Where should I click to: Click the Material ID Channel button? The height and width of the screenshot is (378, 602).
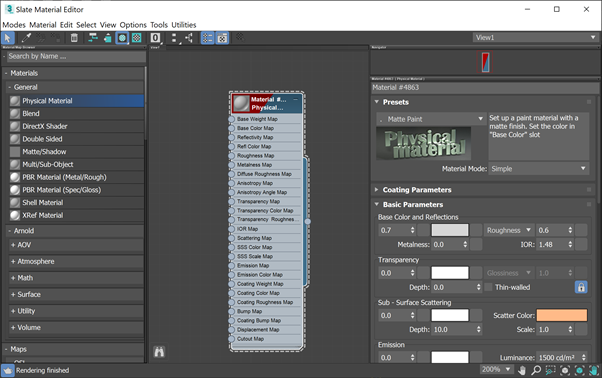click(x=155, y=38)
